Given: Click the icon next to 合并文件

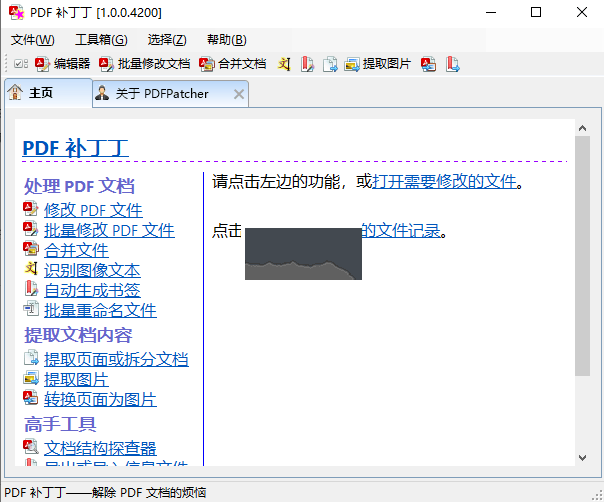Looking at the screenshot, I should click(31, 249).
